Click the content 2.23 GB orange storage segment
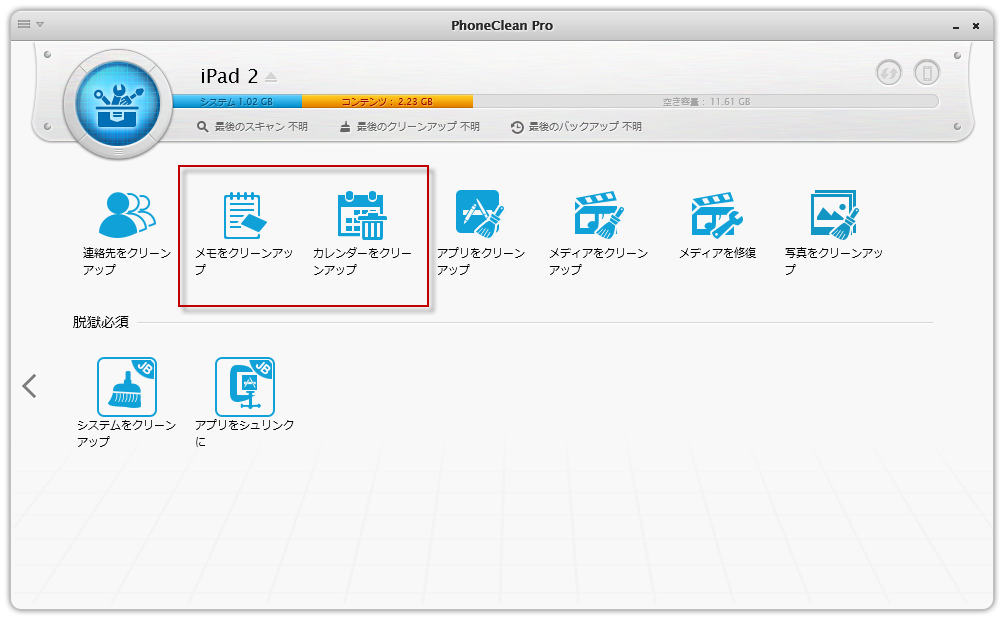This screenshot has height=620, width=1004. pos(387,101)
